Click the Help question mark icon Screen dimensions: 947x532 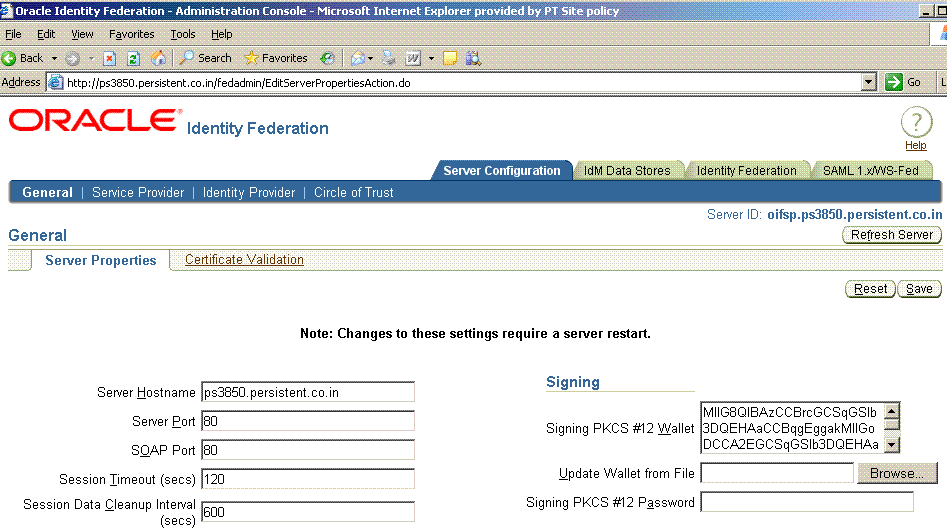pyautogui.click(x=916, y=122)
